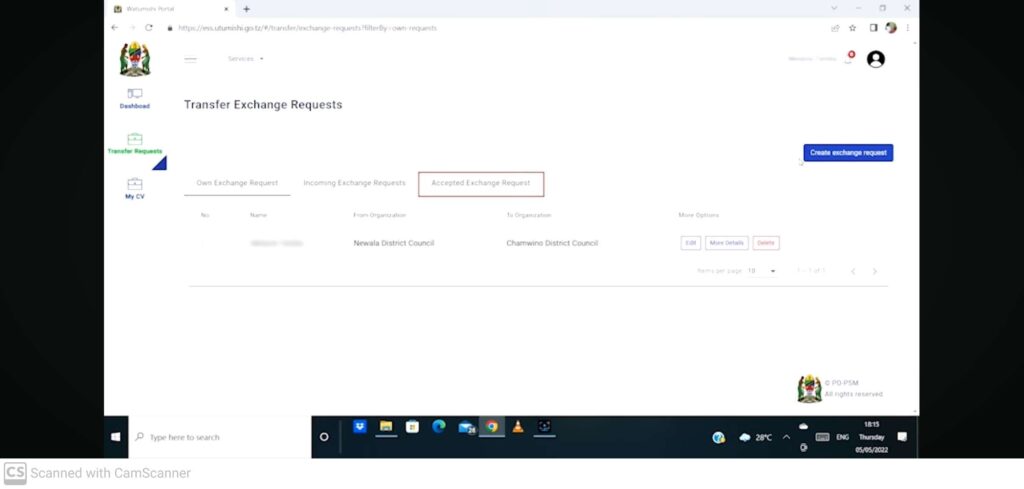
Task: Expand the Services dropdown menu
Action: (245, 59)
